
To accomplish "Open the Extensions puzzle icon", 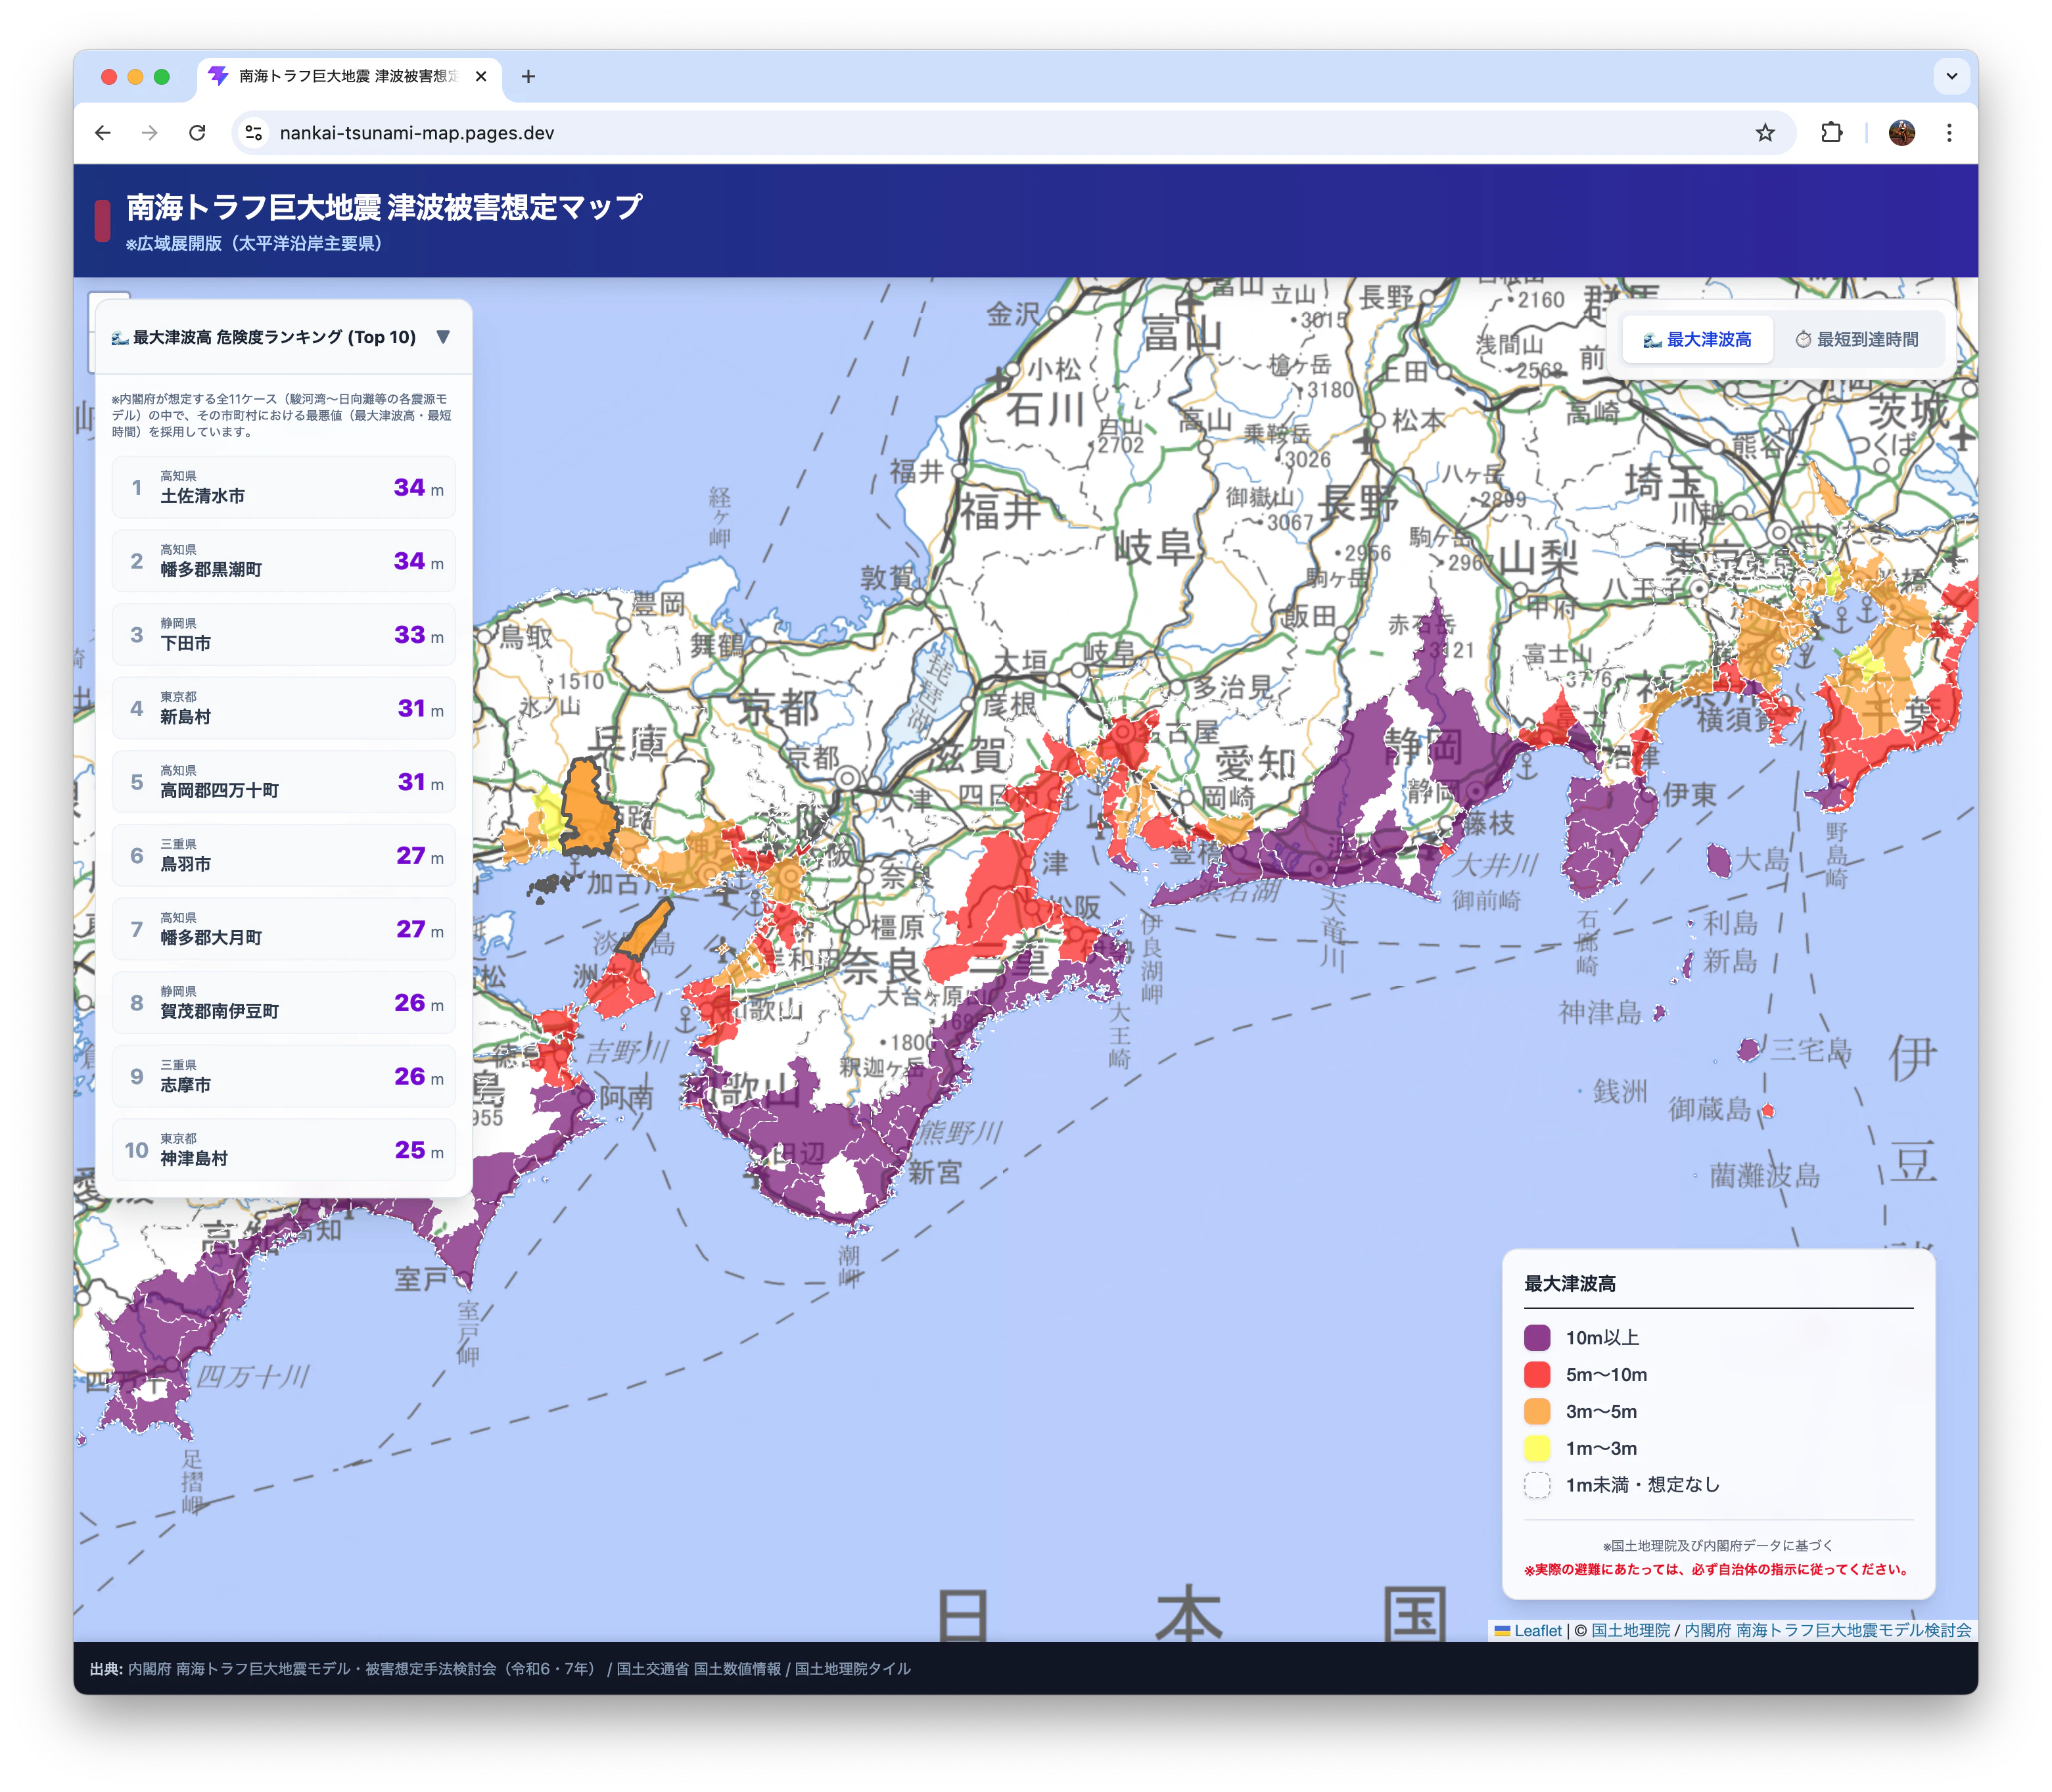I will 1831,132.
